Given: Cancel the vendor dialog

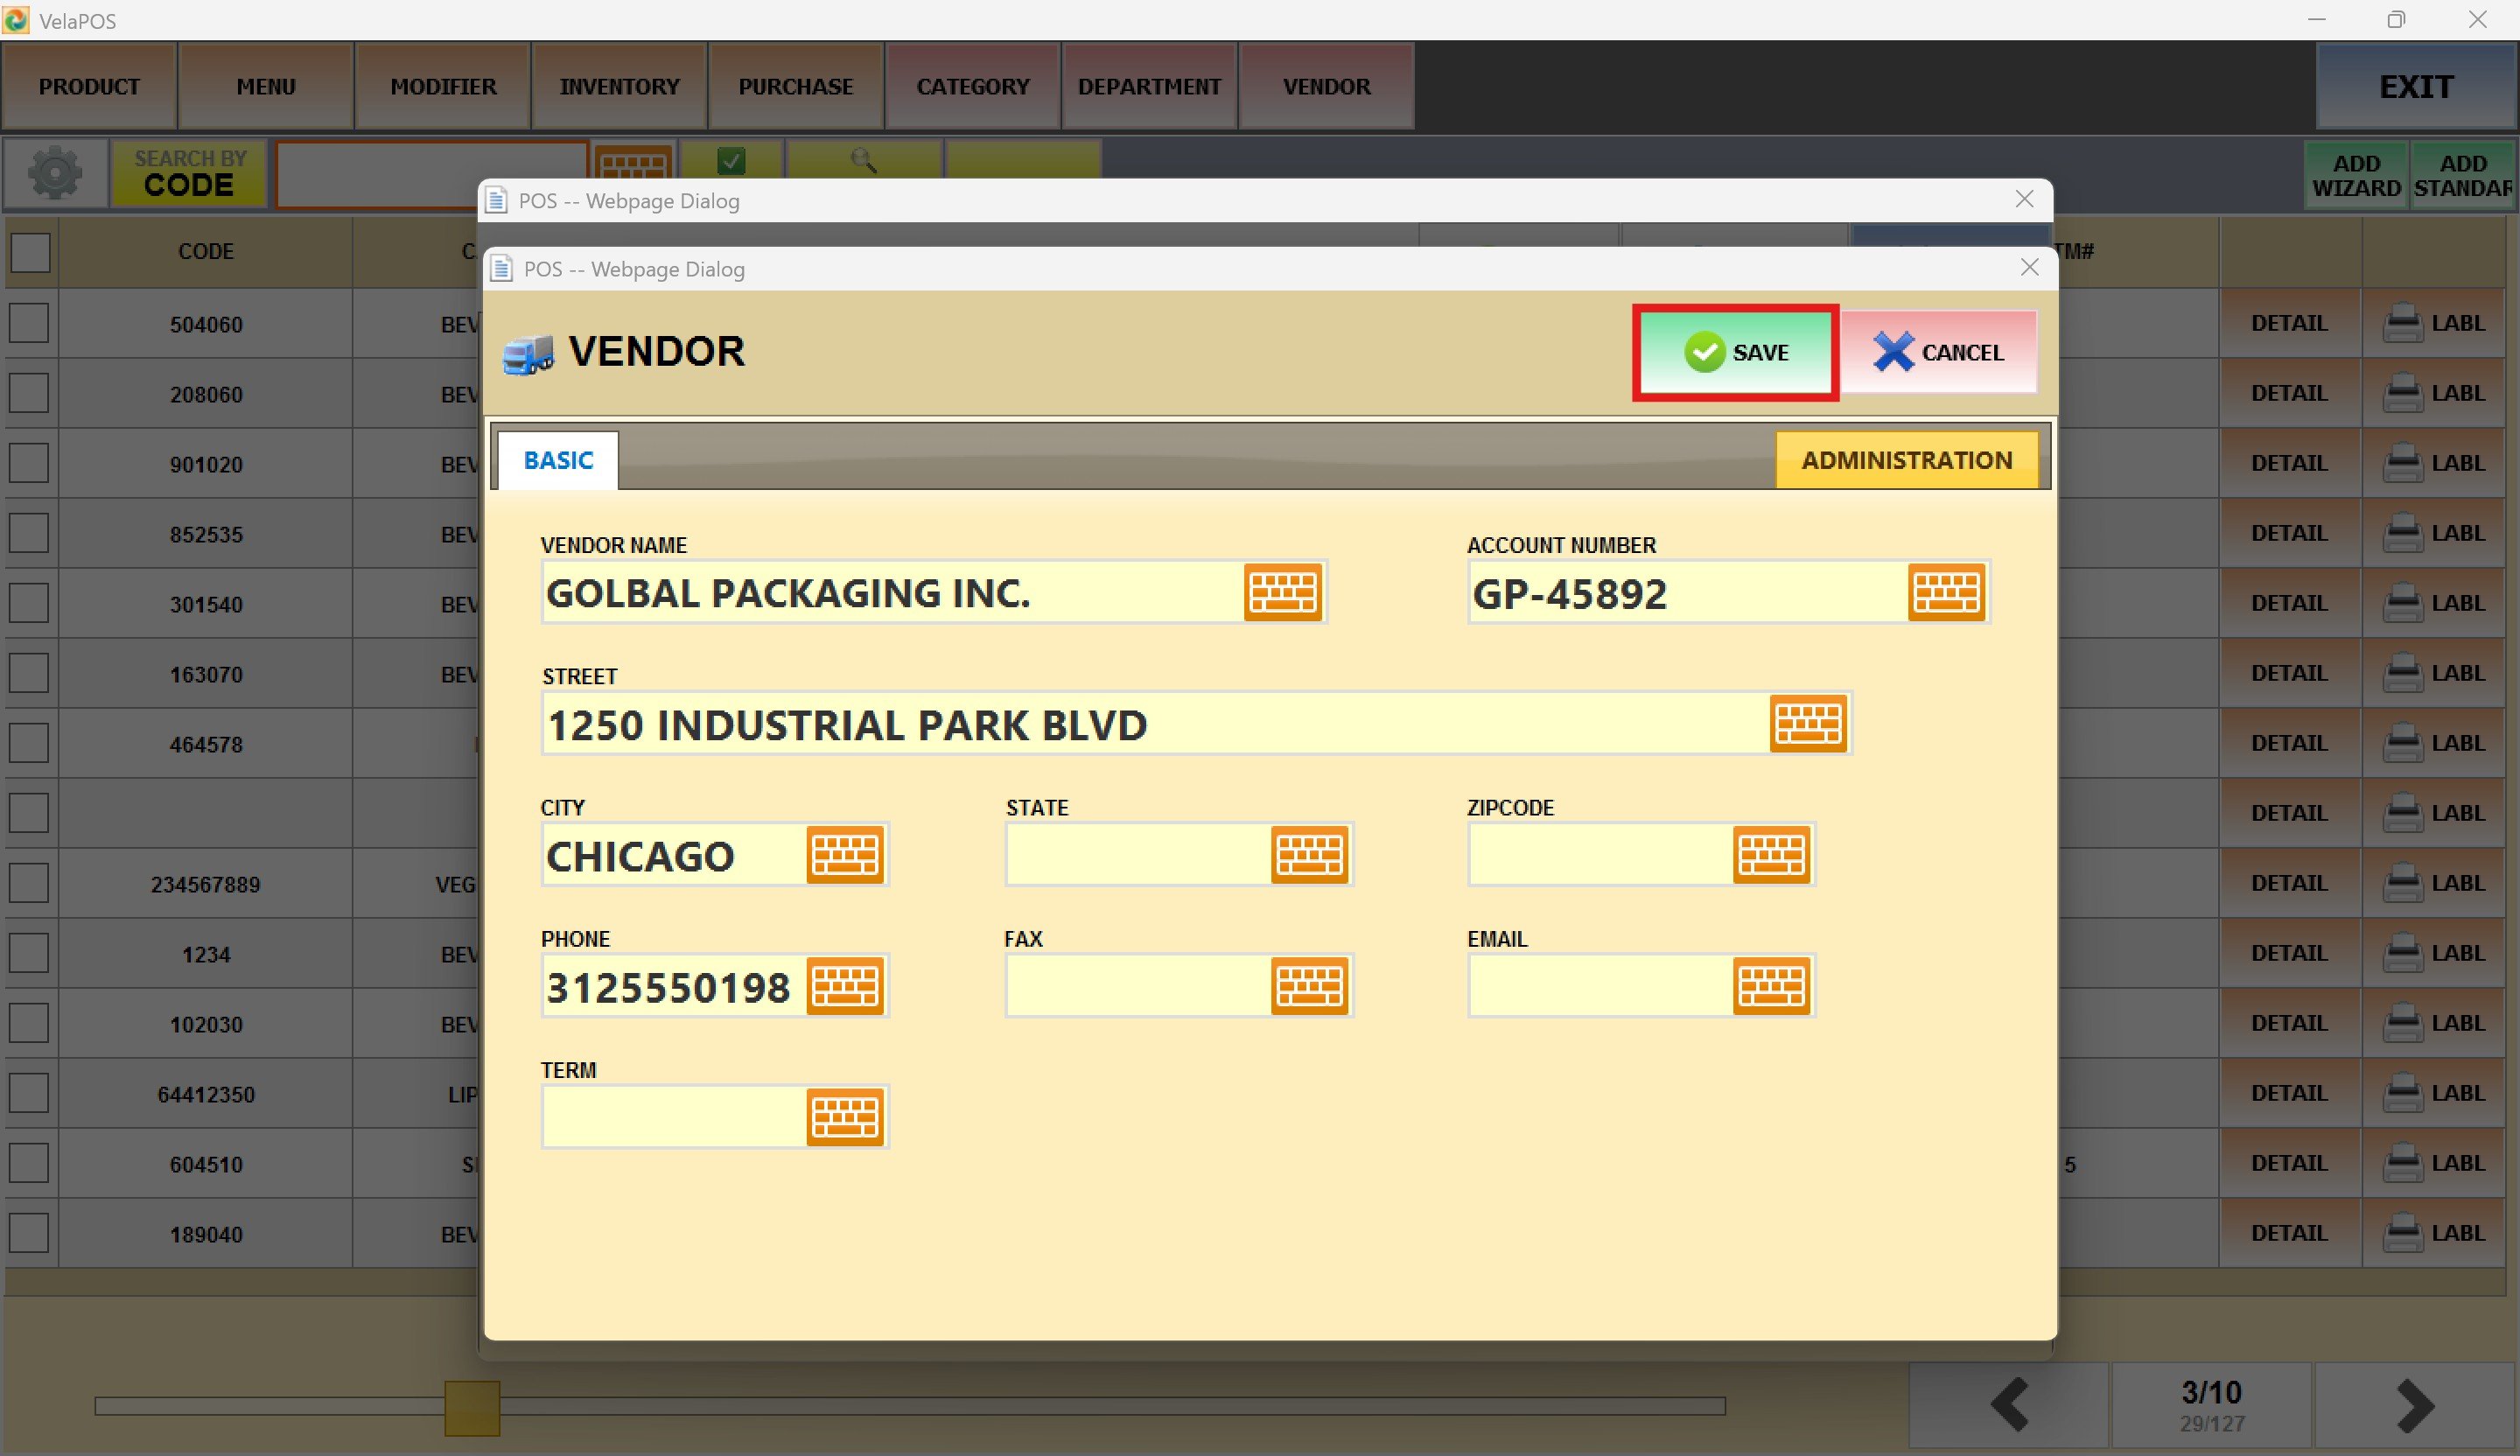Looking at the screenshot, I should point(1938,352).
